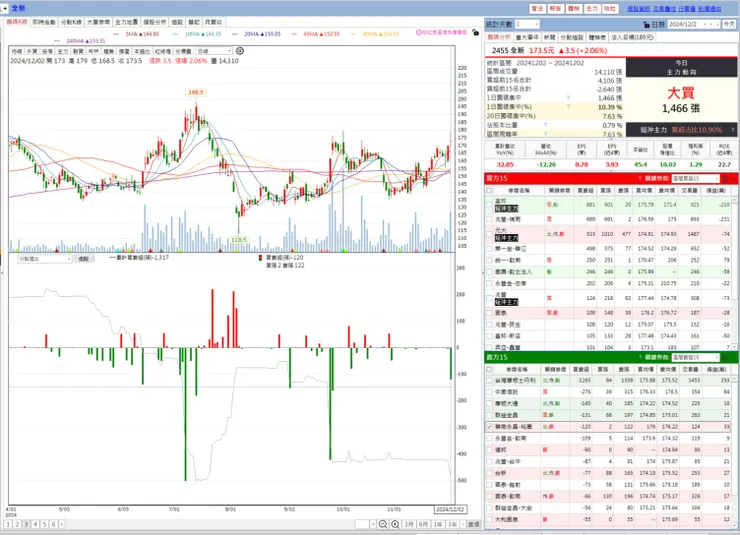Open 關鍵券商 dropdown in 買方15 header
This screenshot has width=740, height=535.
(x=695, y=178)
